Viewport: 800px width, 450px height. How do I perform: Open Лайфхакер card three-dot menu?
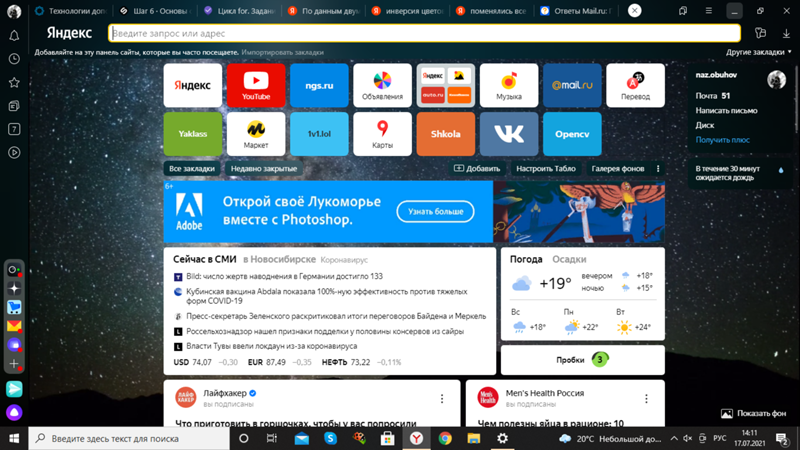[442, 399]
